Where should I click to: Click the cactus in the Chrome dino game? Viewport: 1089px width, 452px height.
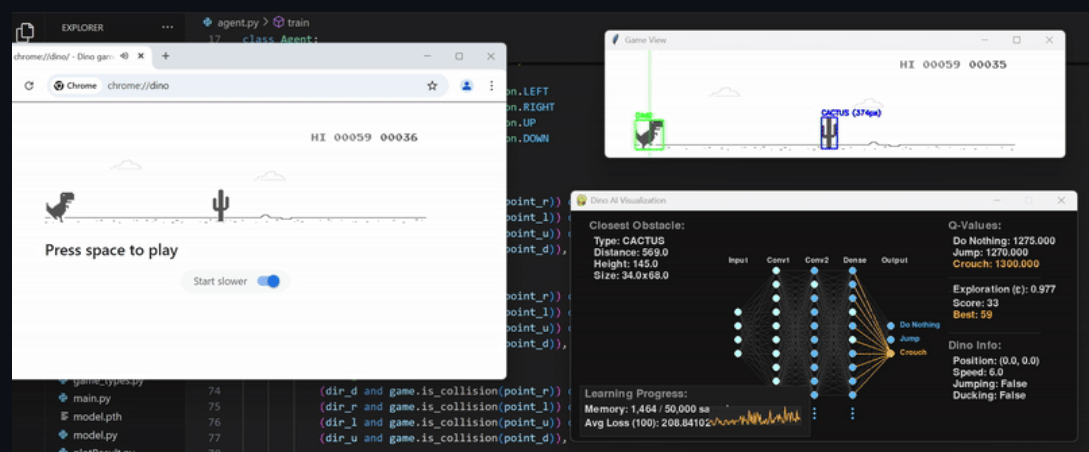pyautogui.click(x=220, y=205)
